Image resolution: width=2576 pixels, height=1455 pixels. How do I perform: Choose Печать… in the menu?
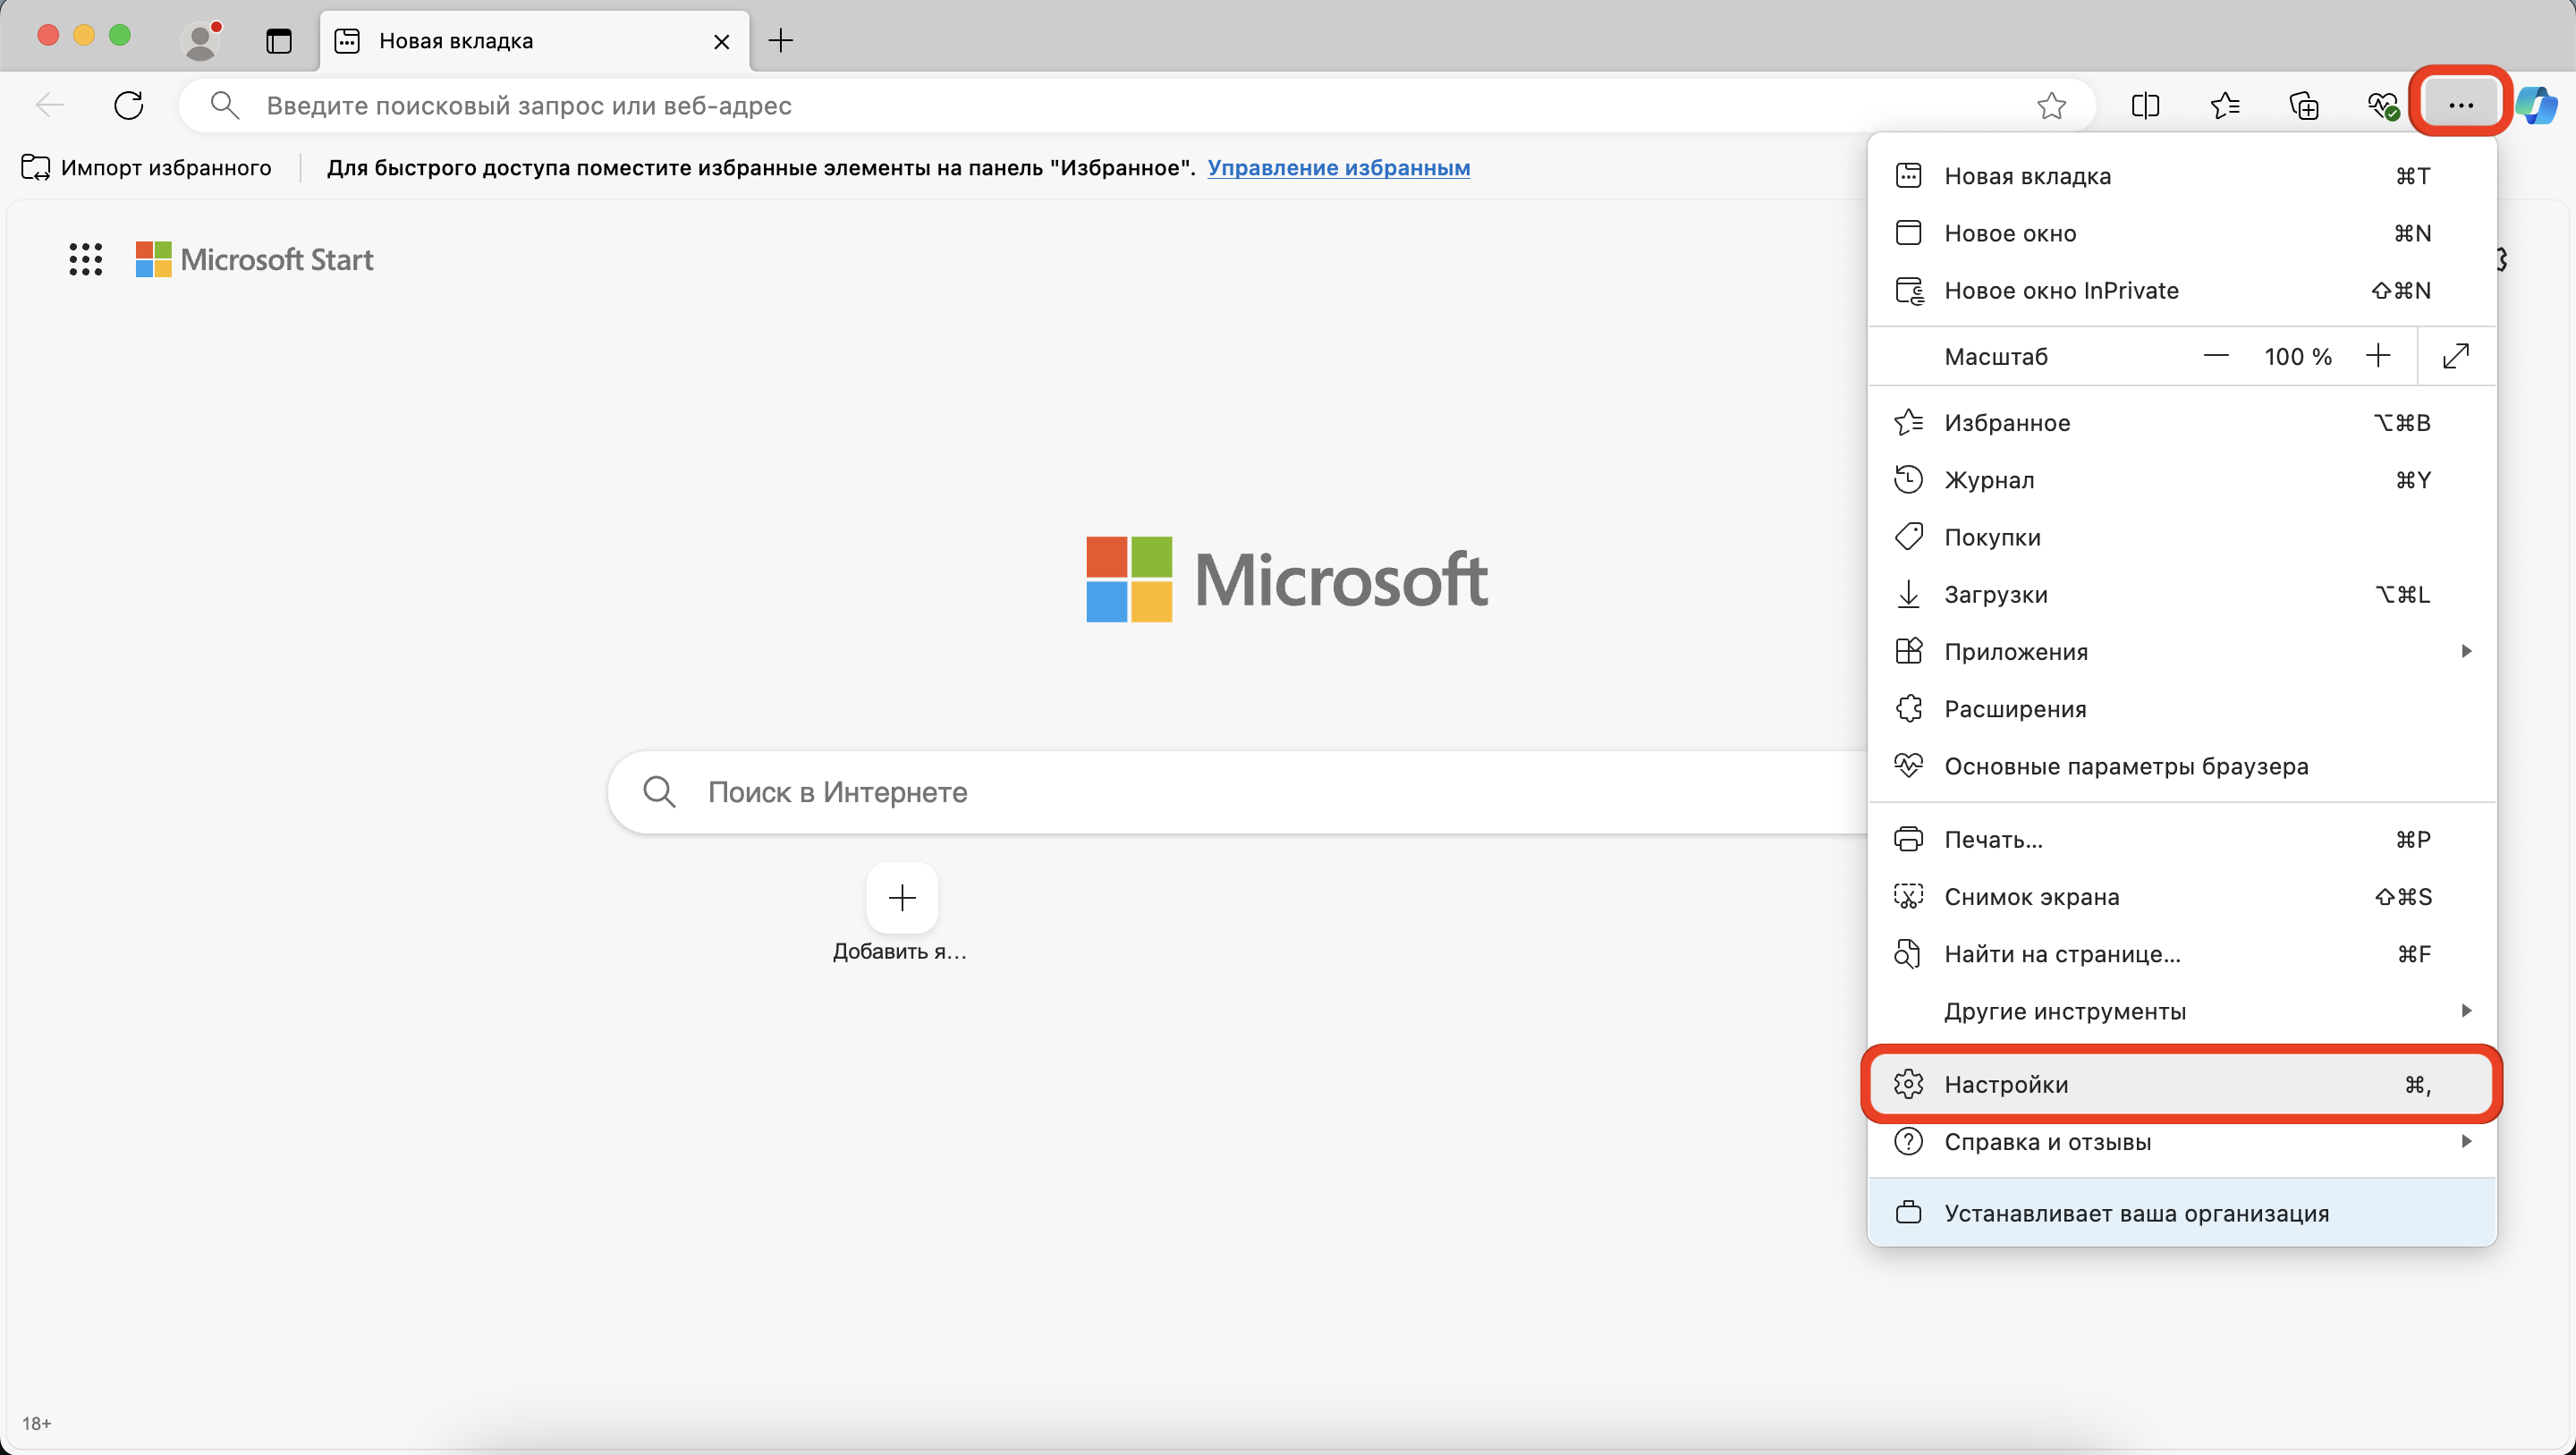point(2182,839)
